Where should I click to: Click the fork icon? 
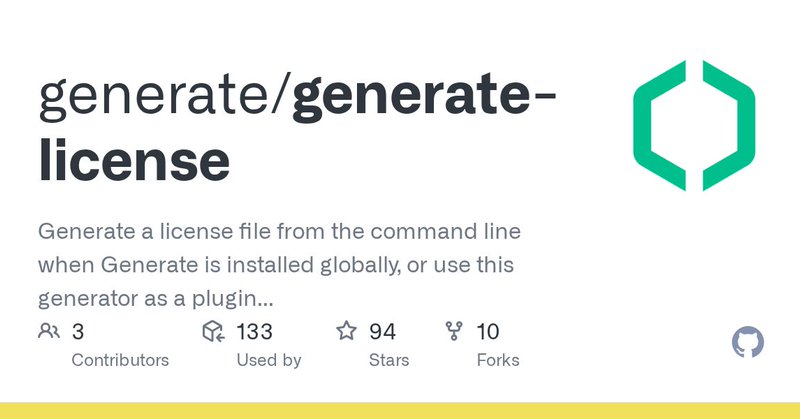(454, 331)
